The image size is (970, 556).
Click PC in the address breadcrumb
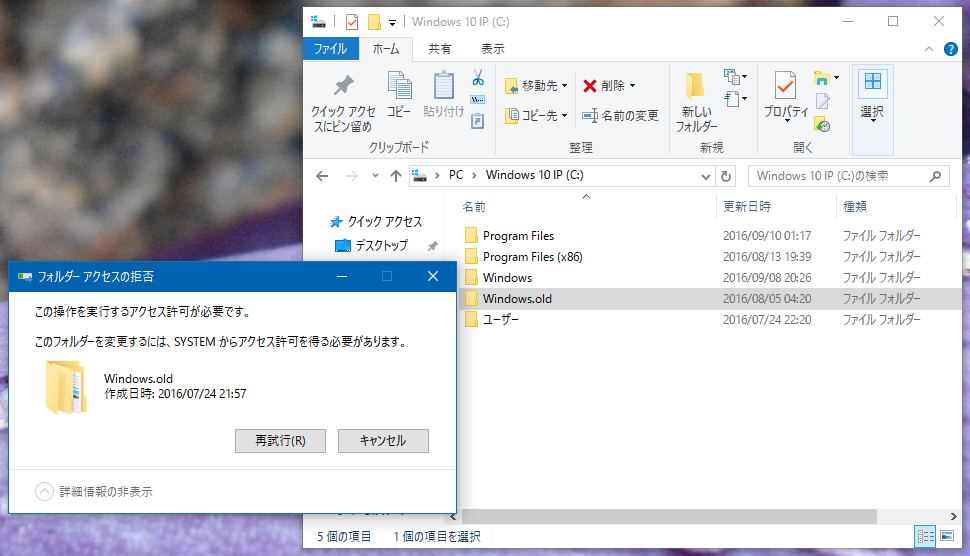(x=456, y=175)
